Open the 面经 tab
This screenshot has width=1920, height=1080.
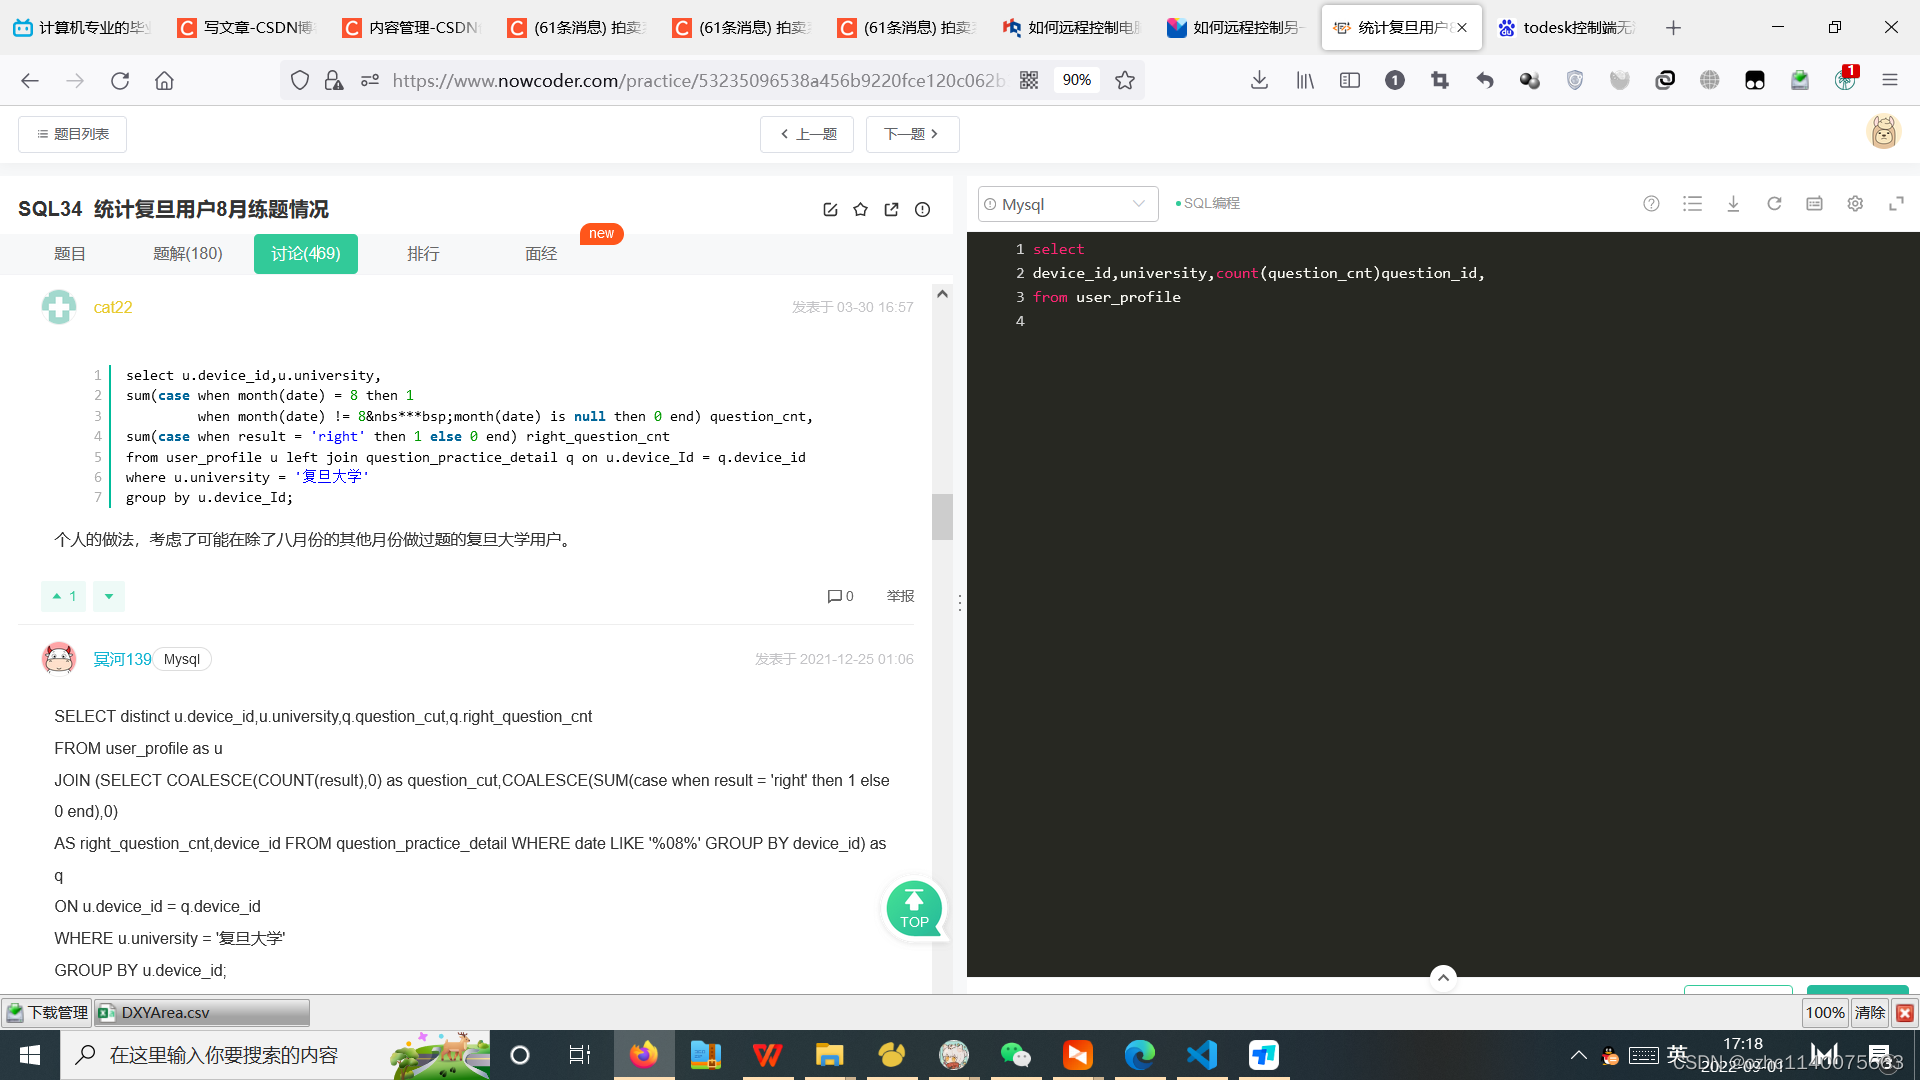click(541, 254)
